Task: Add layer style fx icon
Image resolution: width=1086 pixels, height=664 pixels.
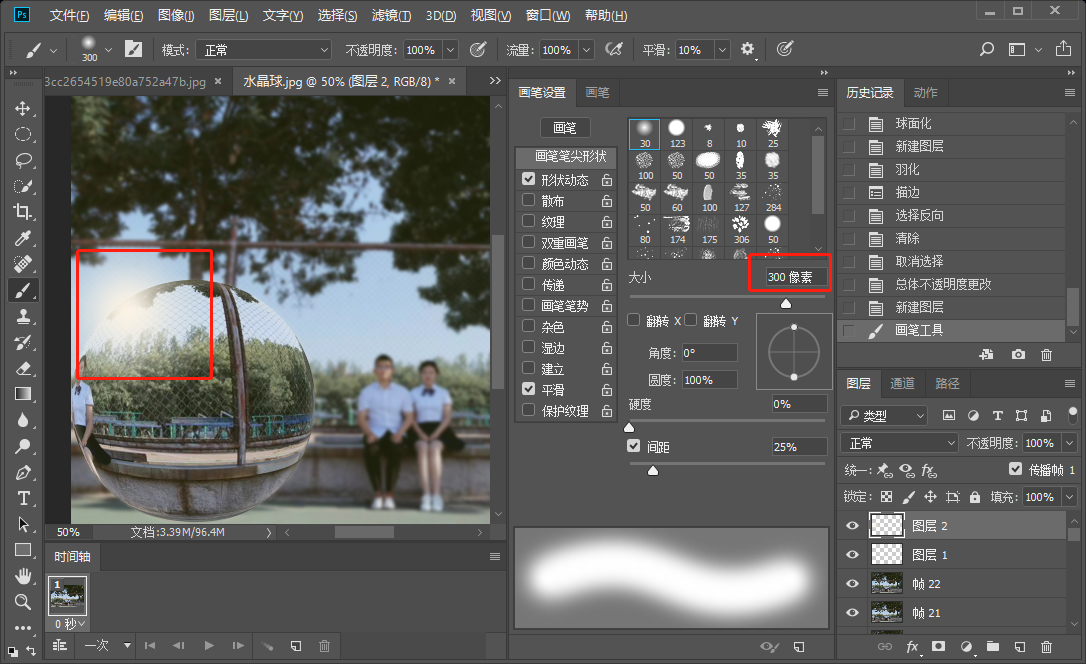Action: tap(912, 646)
